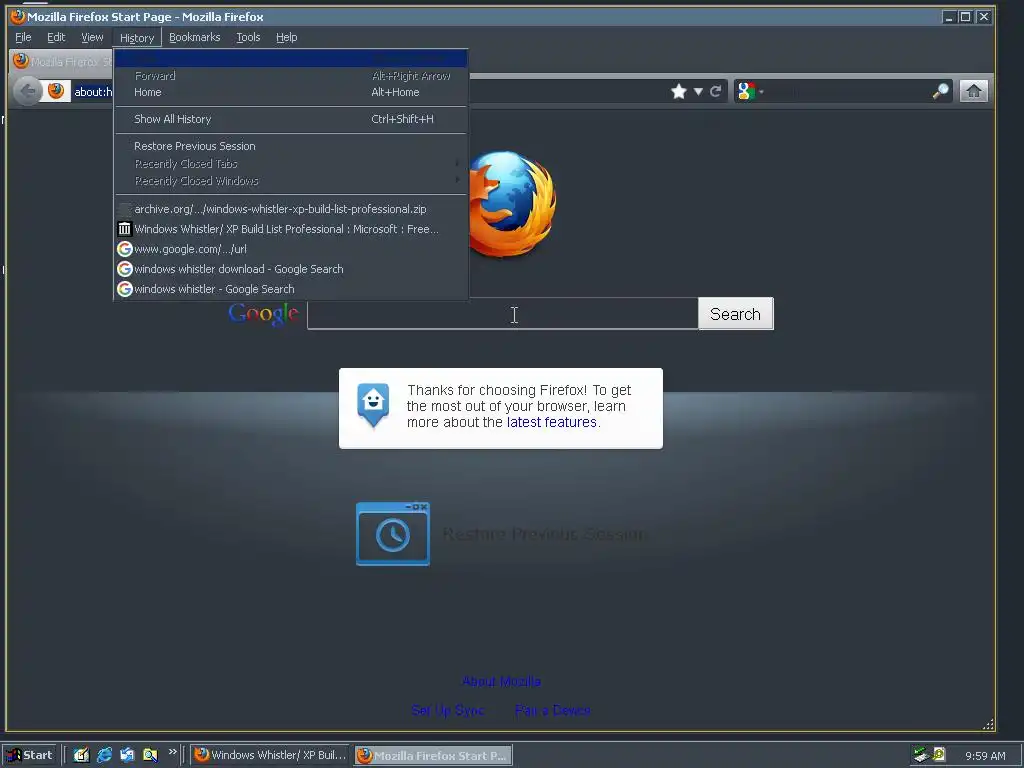Click the window resize grip corner
This screenshot has width=1024, height=768.
tap(988, 724)
